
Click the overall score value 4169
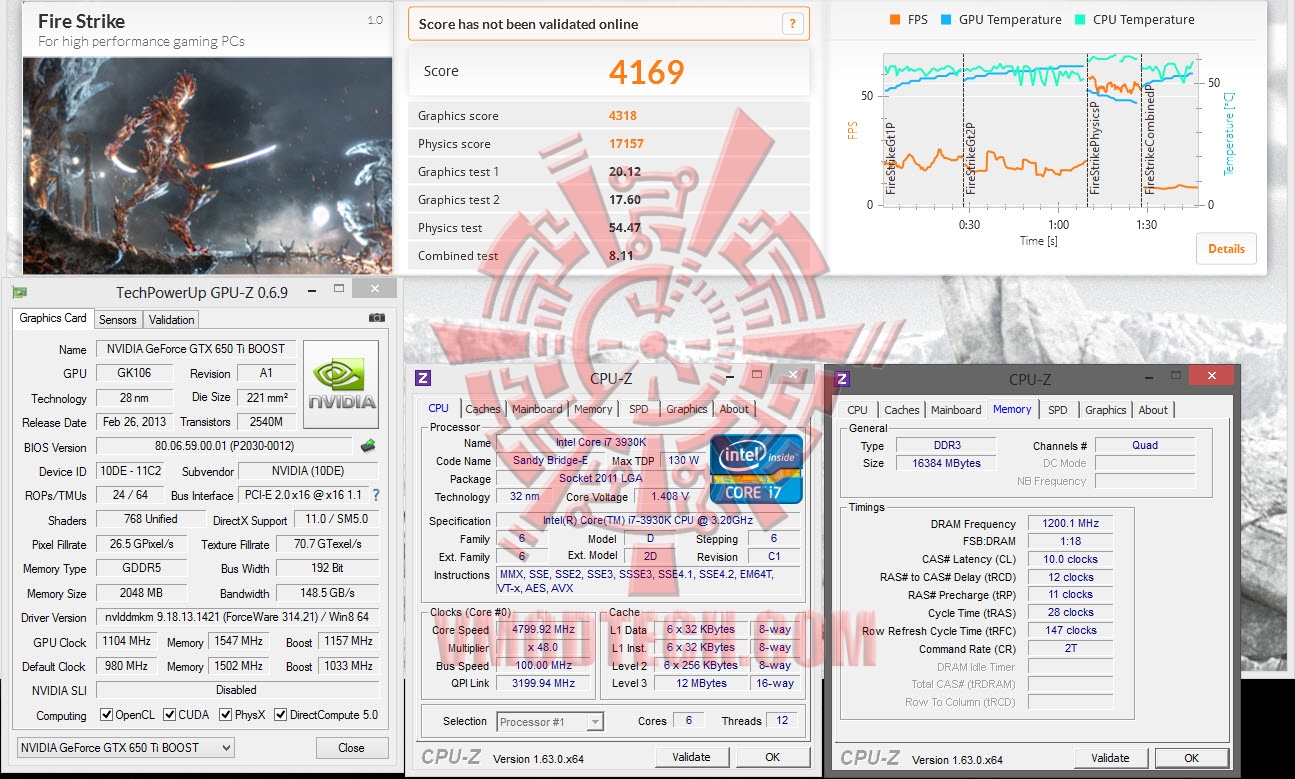647,72
